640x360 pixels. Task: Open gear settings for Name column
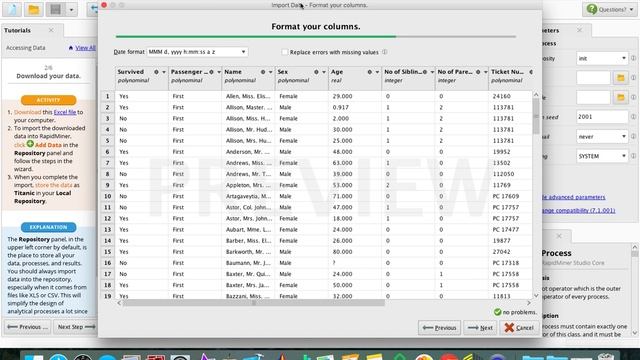[263, 72]
